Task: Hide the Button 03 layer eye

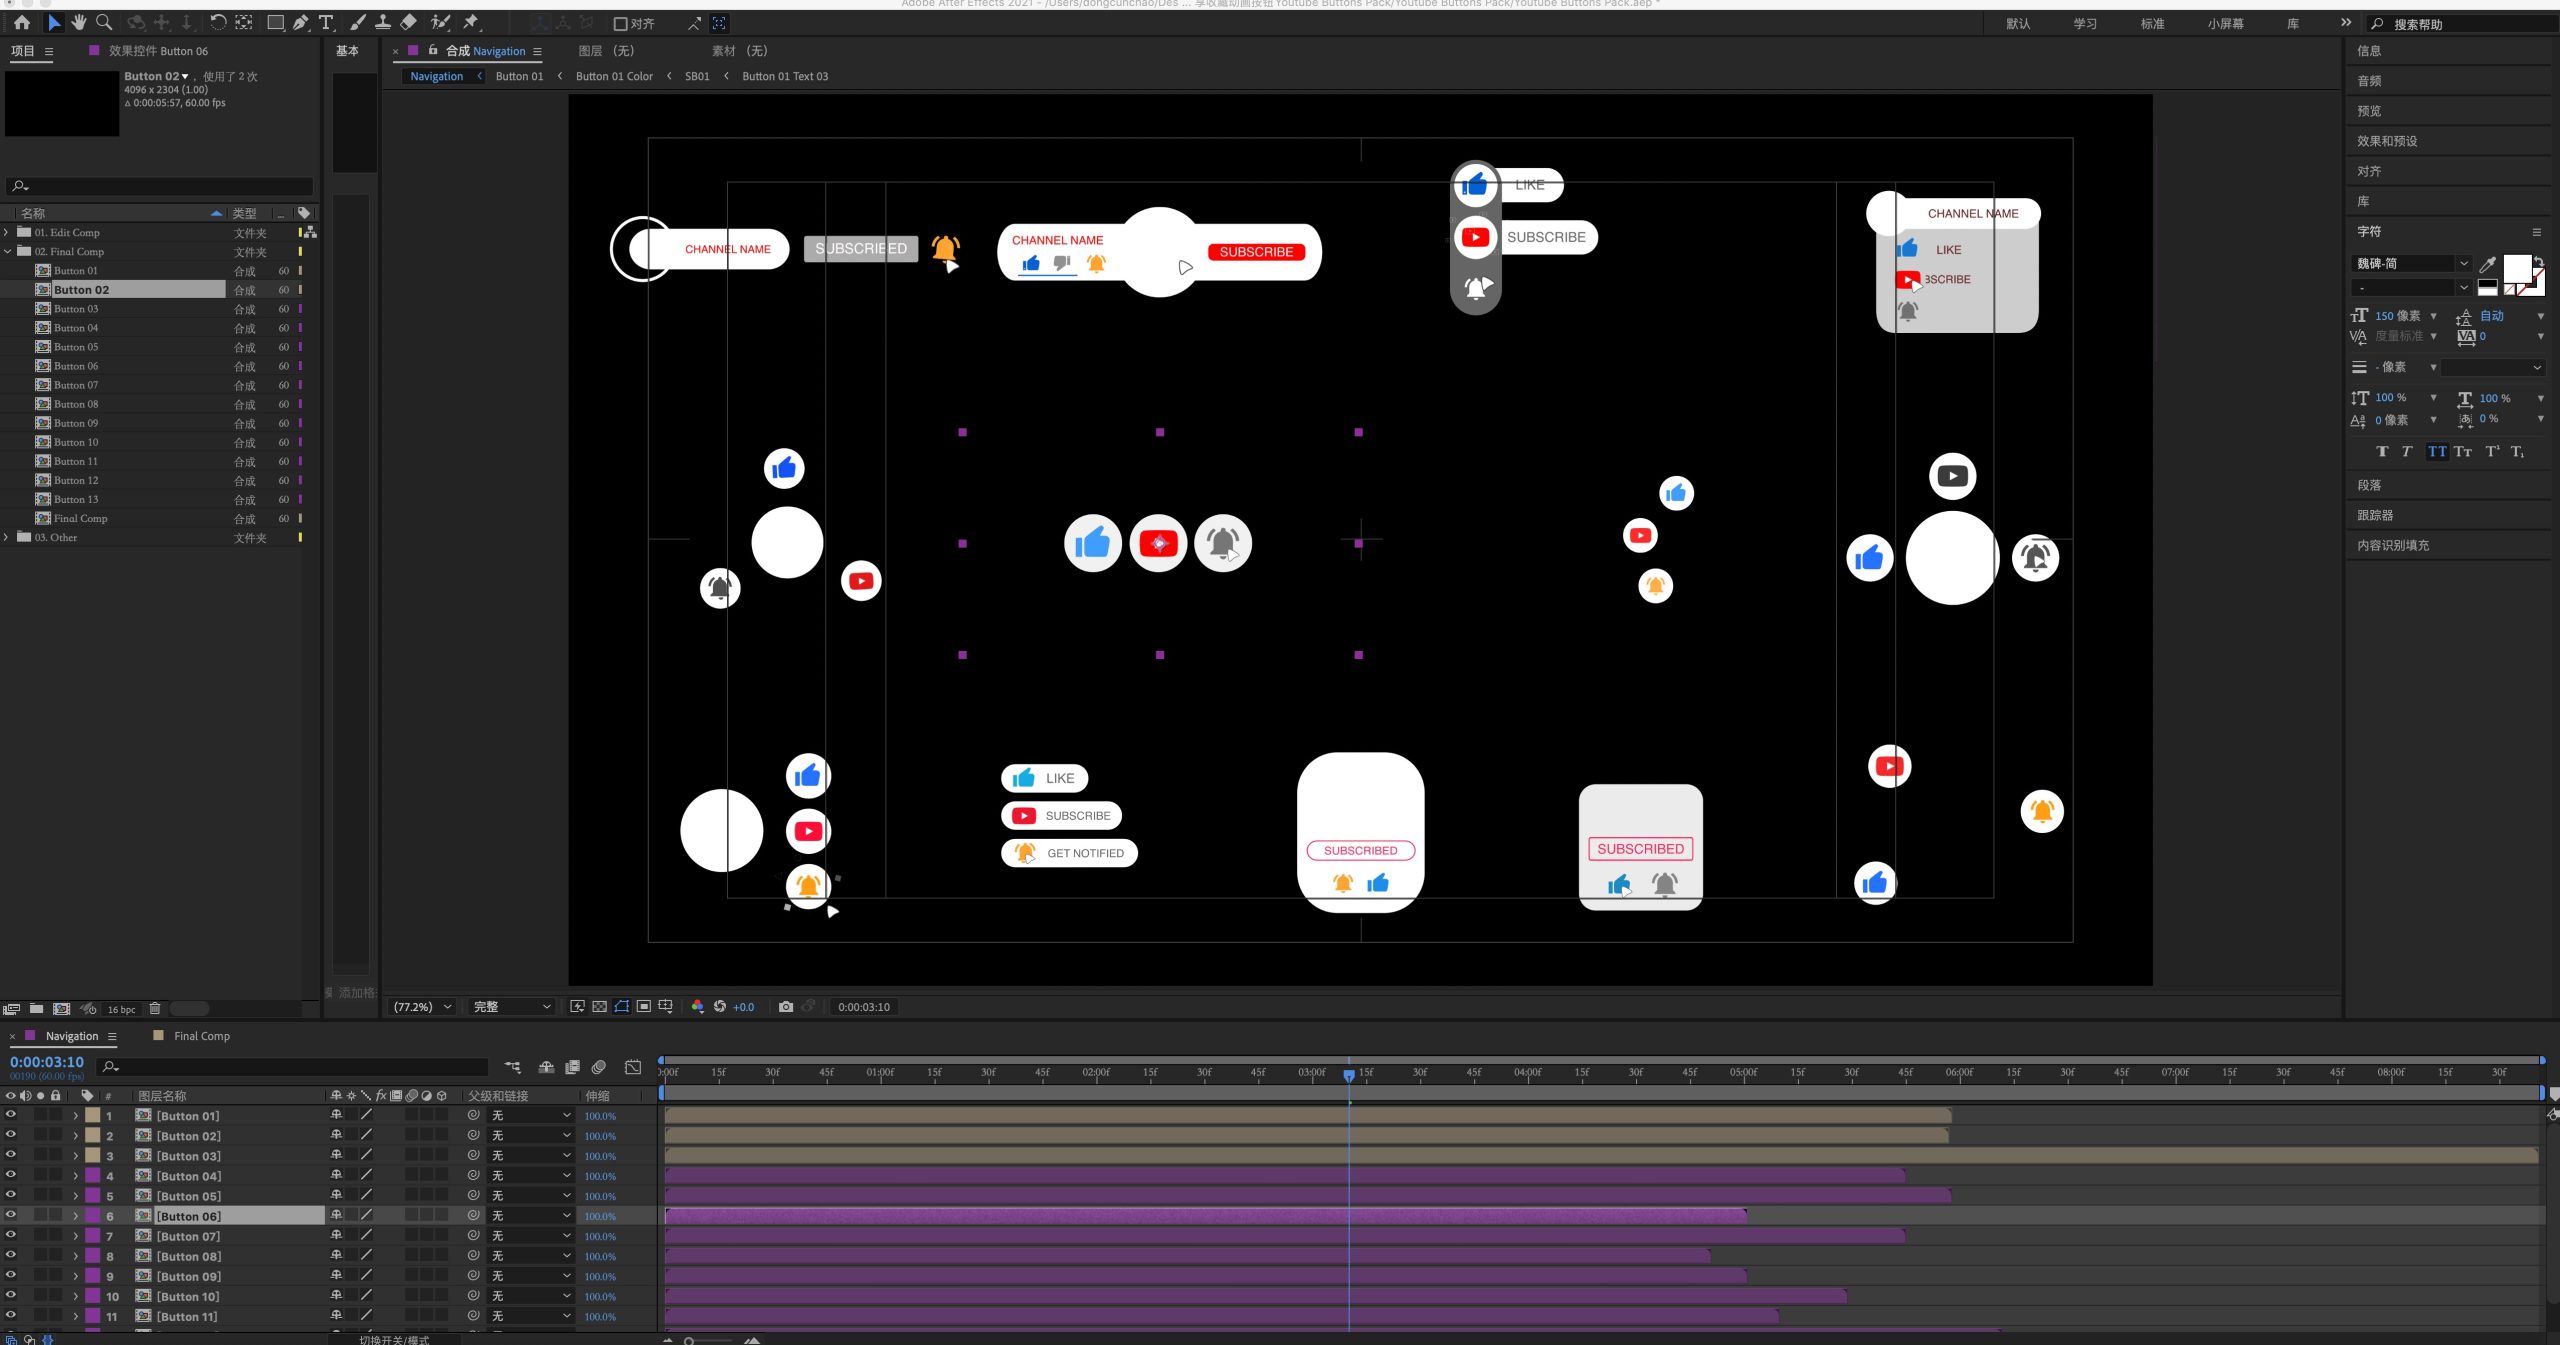Action: coord(11,1155)
